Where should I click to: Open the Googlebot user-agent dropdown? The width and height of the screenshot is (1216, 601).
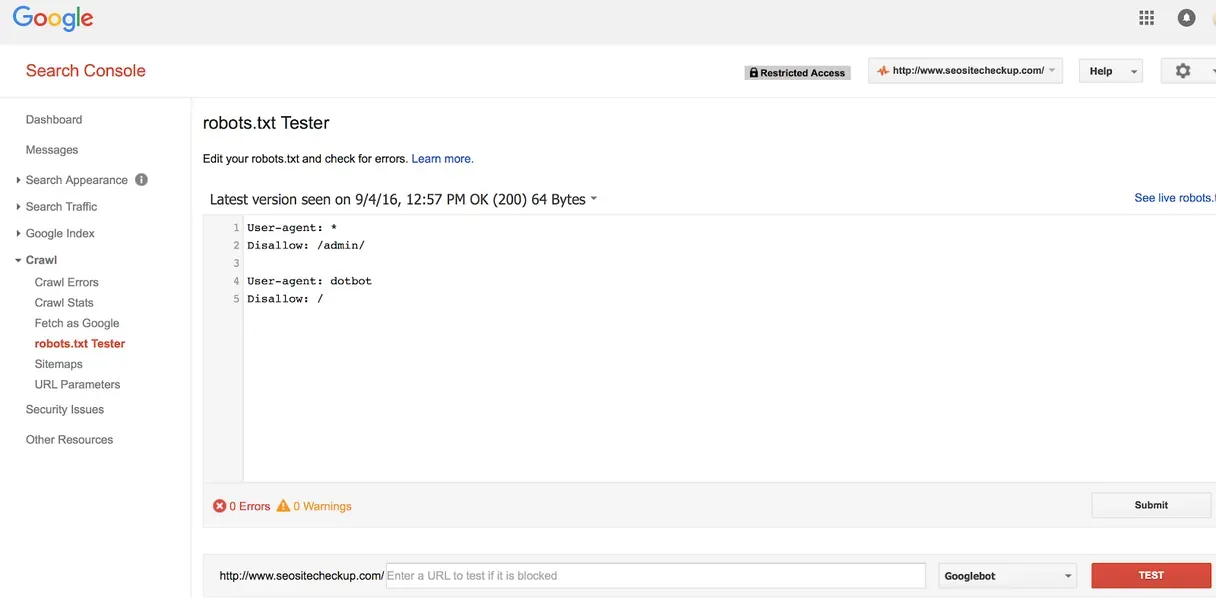1007,576
